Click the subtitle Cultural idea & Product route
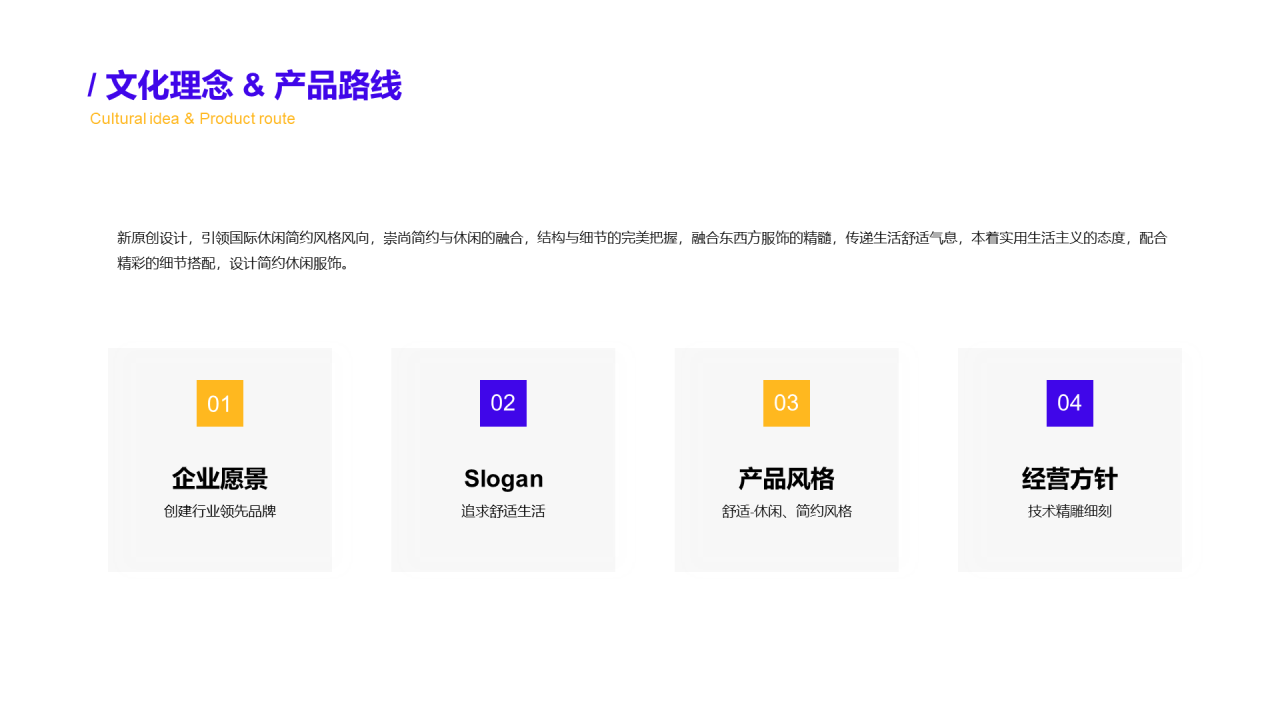The height and width of the screenshot is (720, 1280). coord(192,119)
